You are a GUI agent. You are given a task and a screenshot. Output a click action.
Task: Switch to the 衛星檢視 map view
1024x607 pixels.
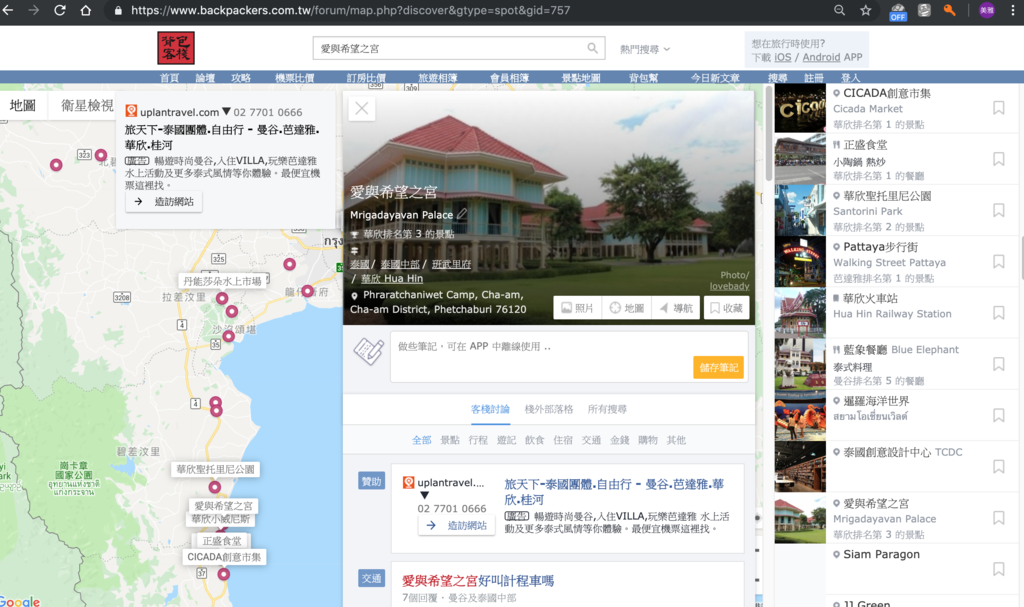(x=87, y=105)
